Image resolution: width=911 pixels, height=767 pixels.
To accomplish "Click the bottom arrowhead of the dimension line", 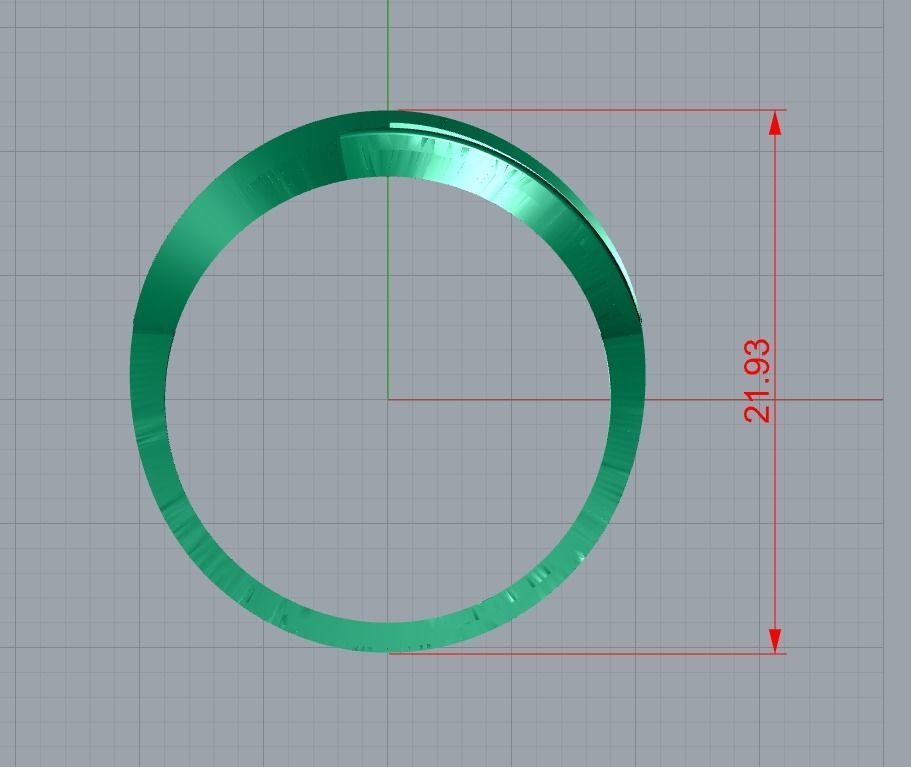I will point(775,640).
